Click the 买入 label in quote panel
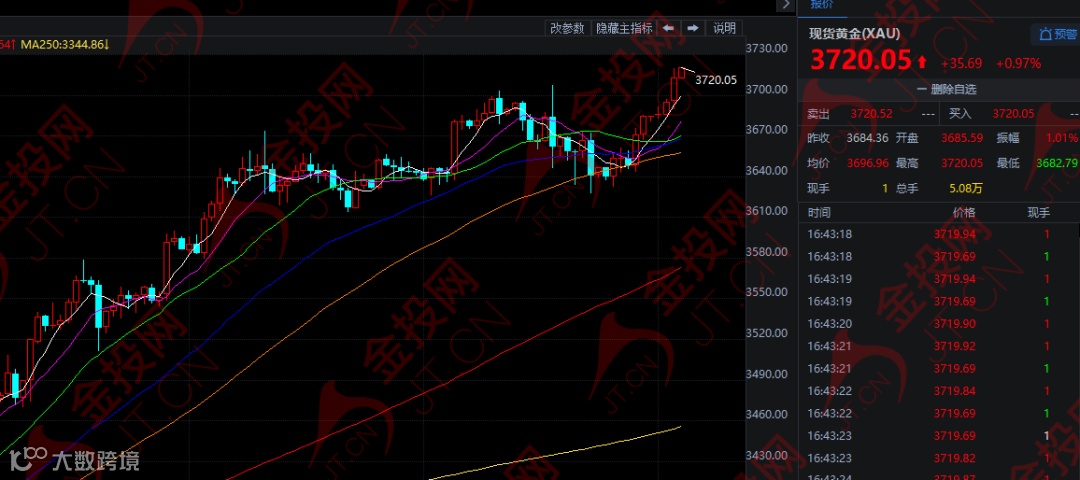 click(x=960, y=114)
